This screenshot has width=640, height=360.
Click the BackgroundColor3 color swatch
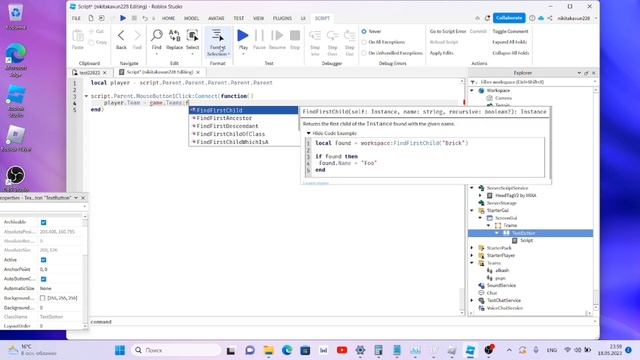tap(42, 298)
